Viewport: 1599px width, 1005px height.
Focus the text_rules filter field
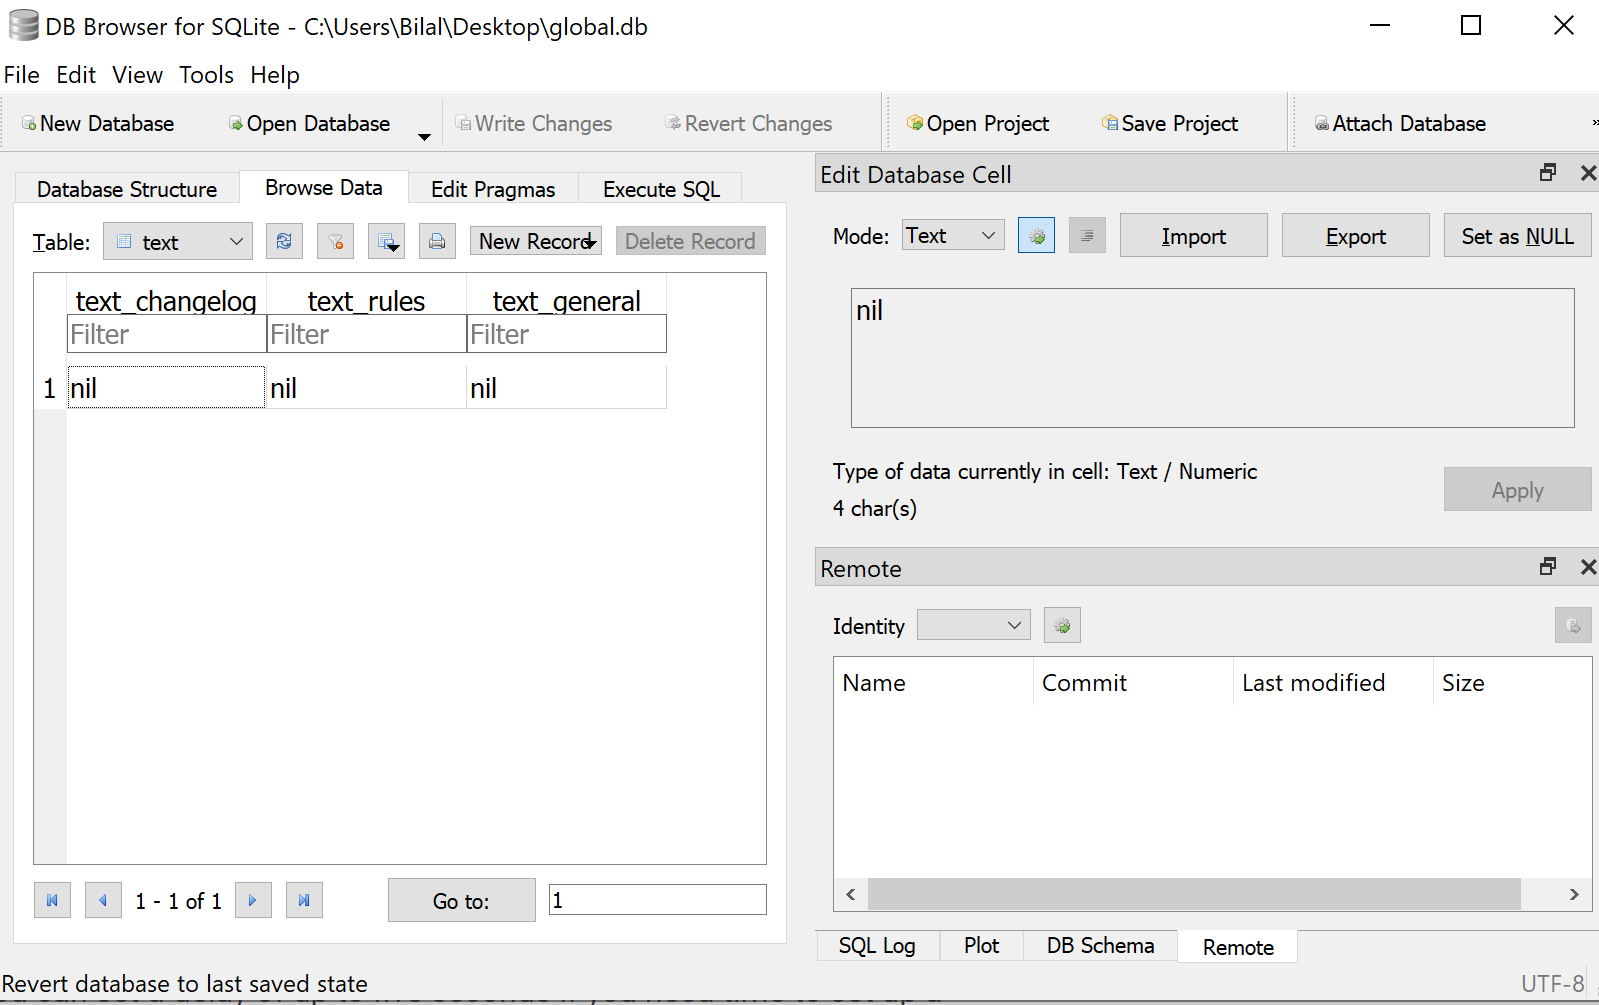pos(366,334)
